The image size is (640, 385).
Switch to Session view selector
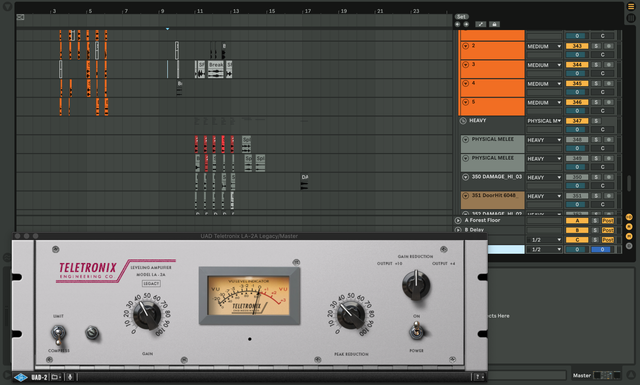[x=631, y=18]
